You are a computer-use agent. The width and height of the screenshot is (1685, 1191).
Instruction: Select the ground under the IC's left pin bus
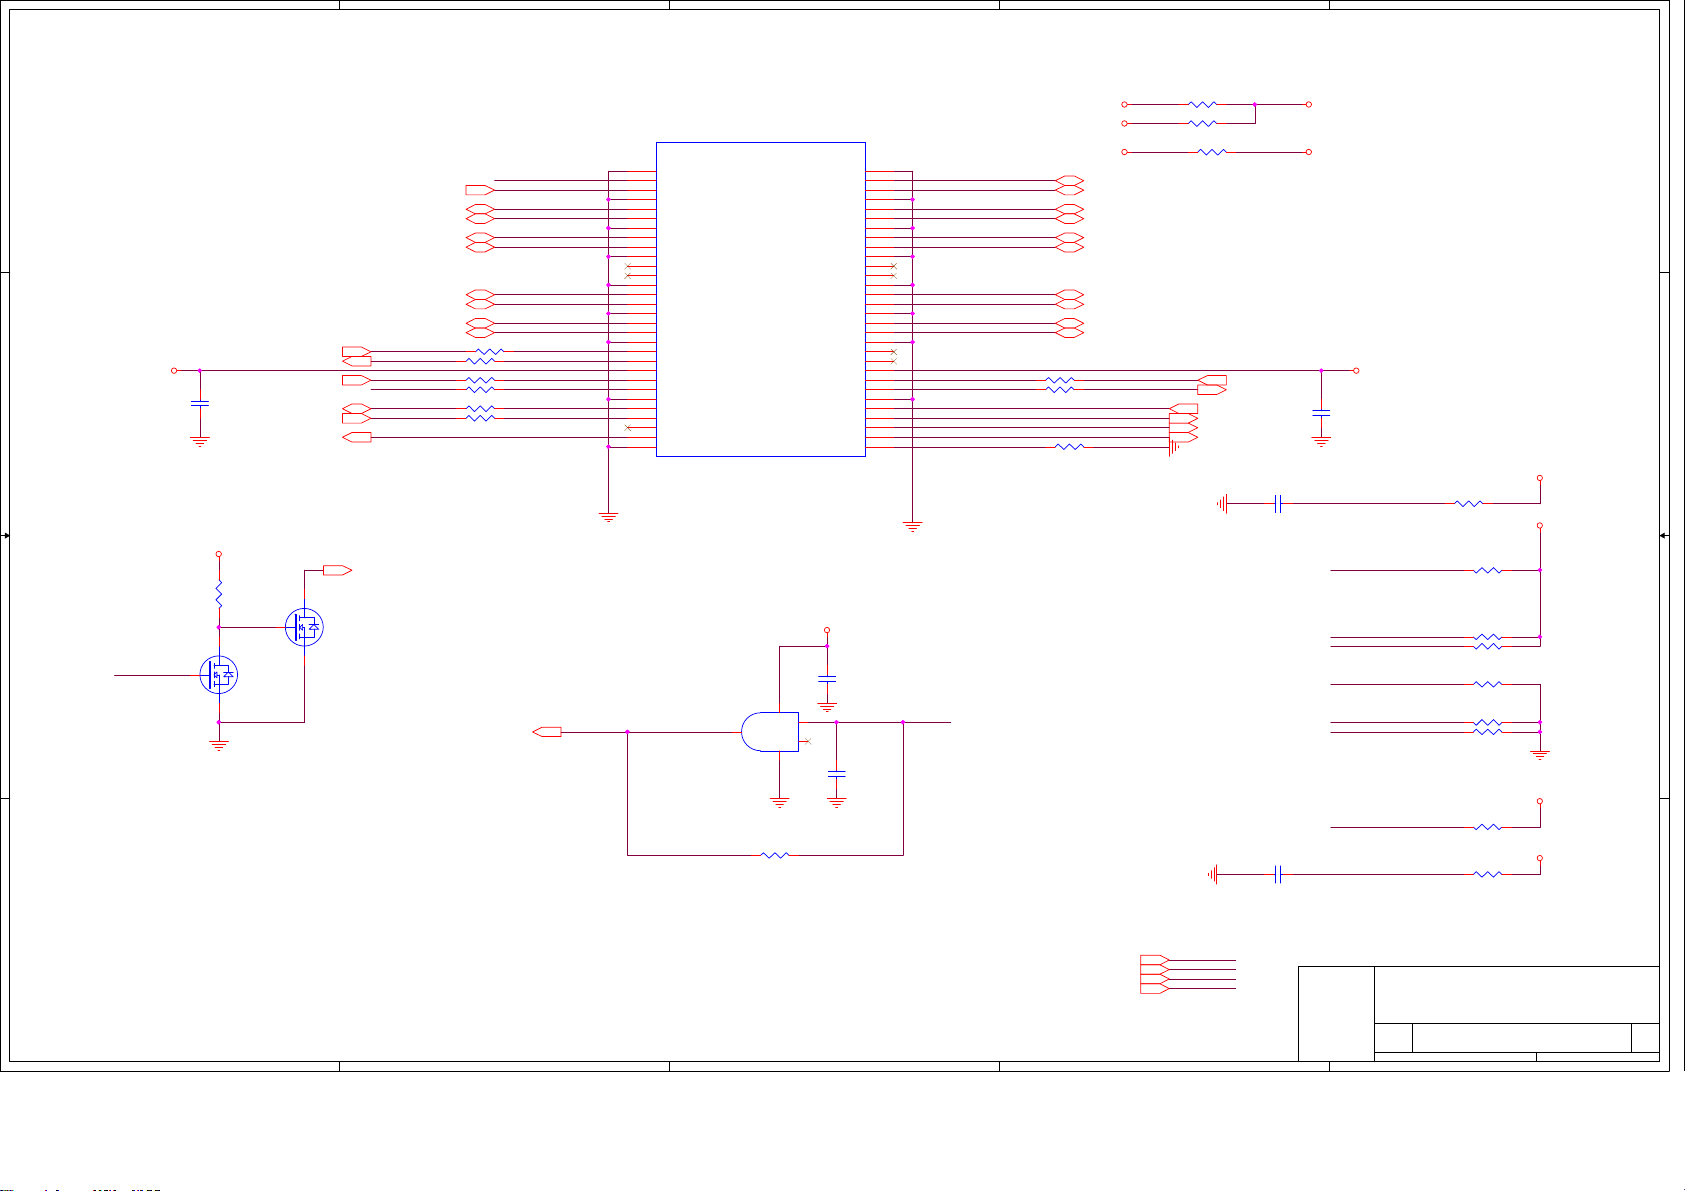coord(608,517)
